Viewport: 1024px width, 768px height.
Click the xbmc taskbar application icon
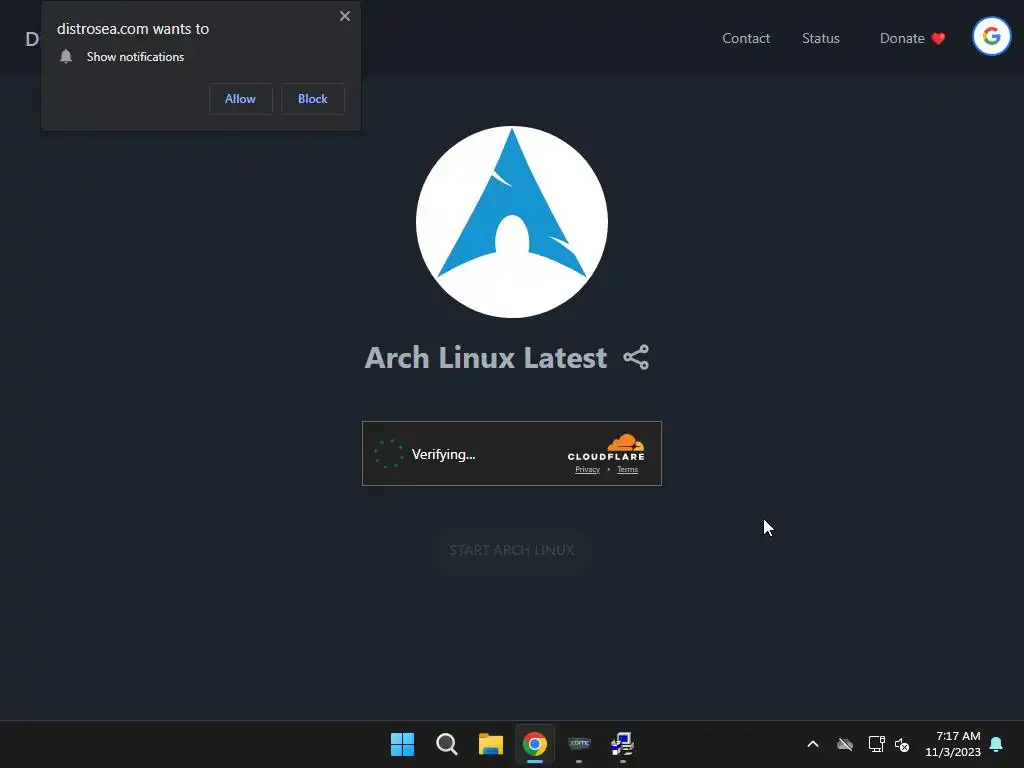click(579, 744)
